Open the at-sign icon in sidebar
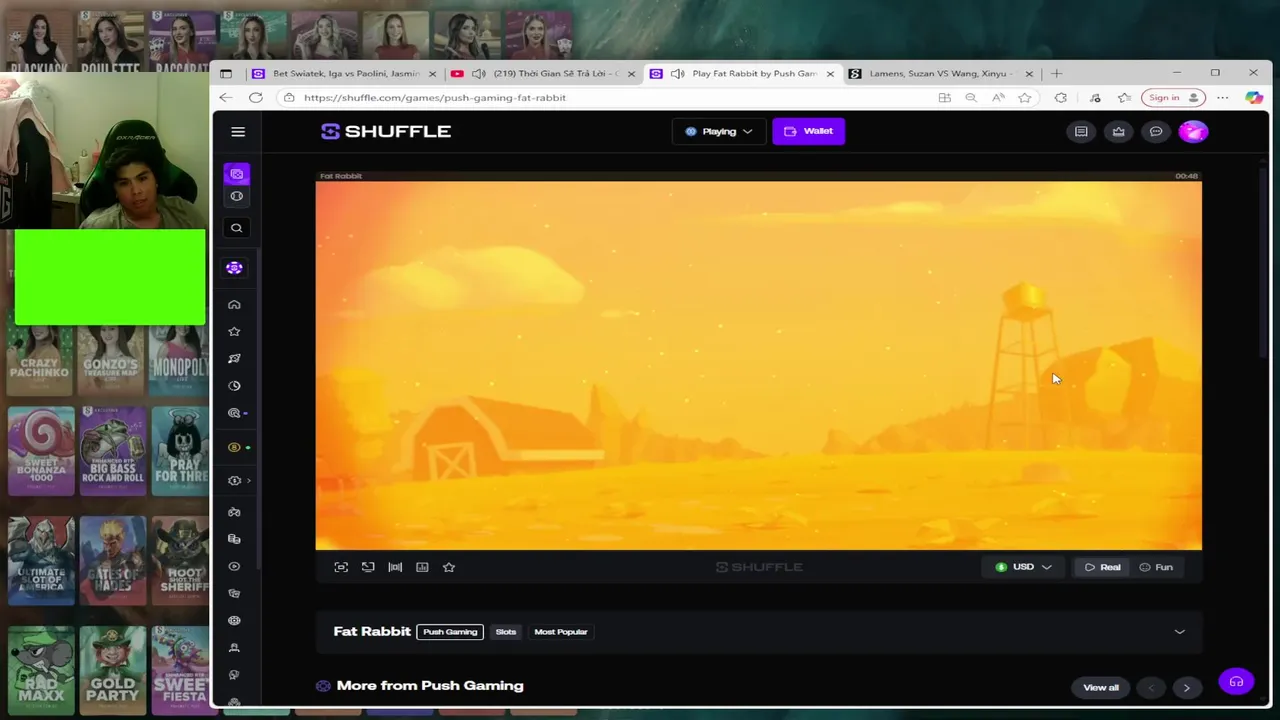 234,413
